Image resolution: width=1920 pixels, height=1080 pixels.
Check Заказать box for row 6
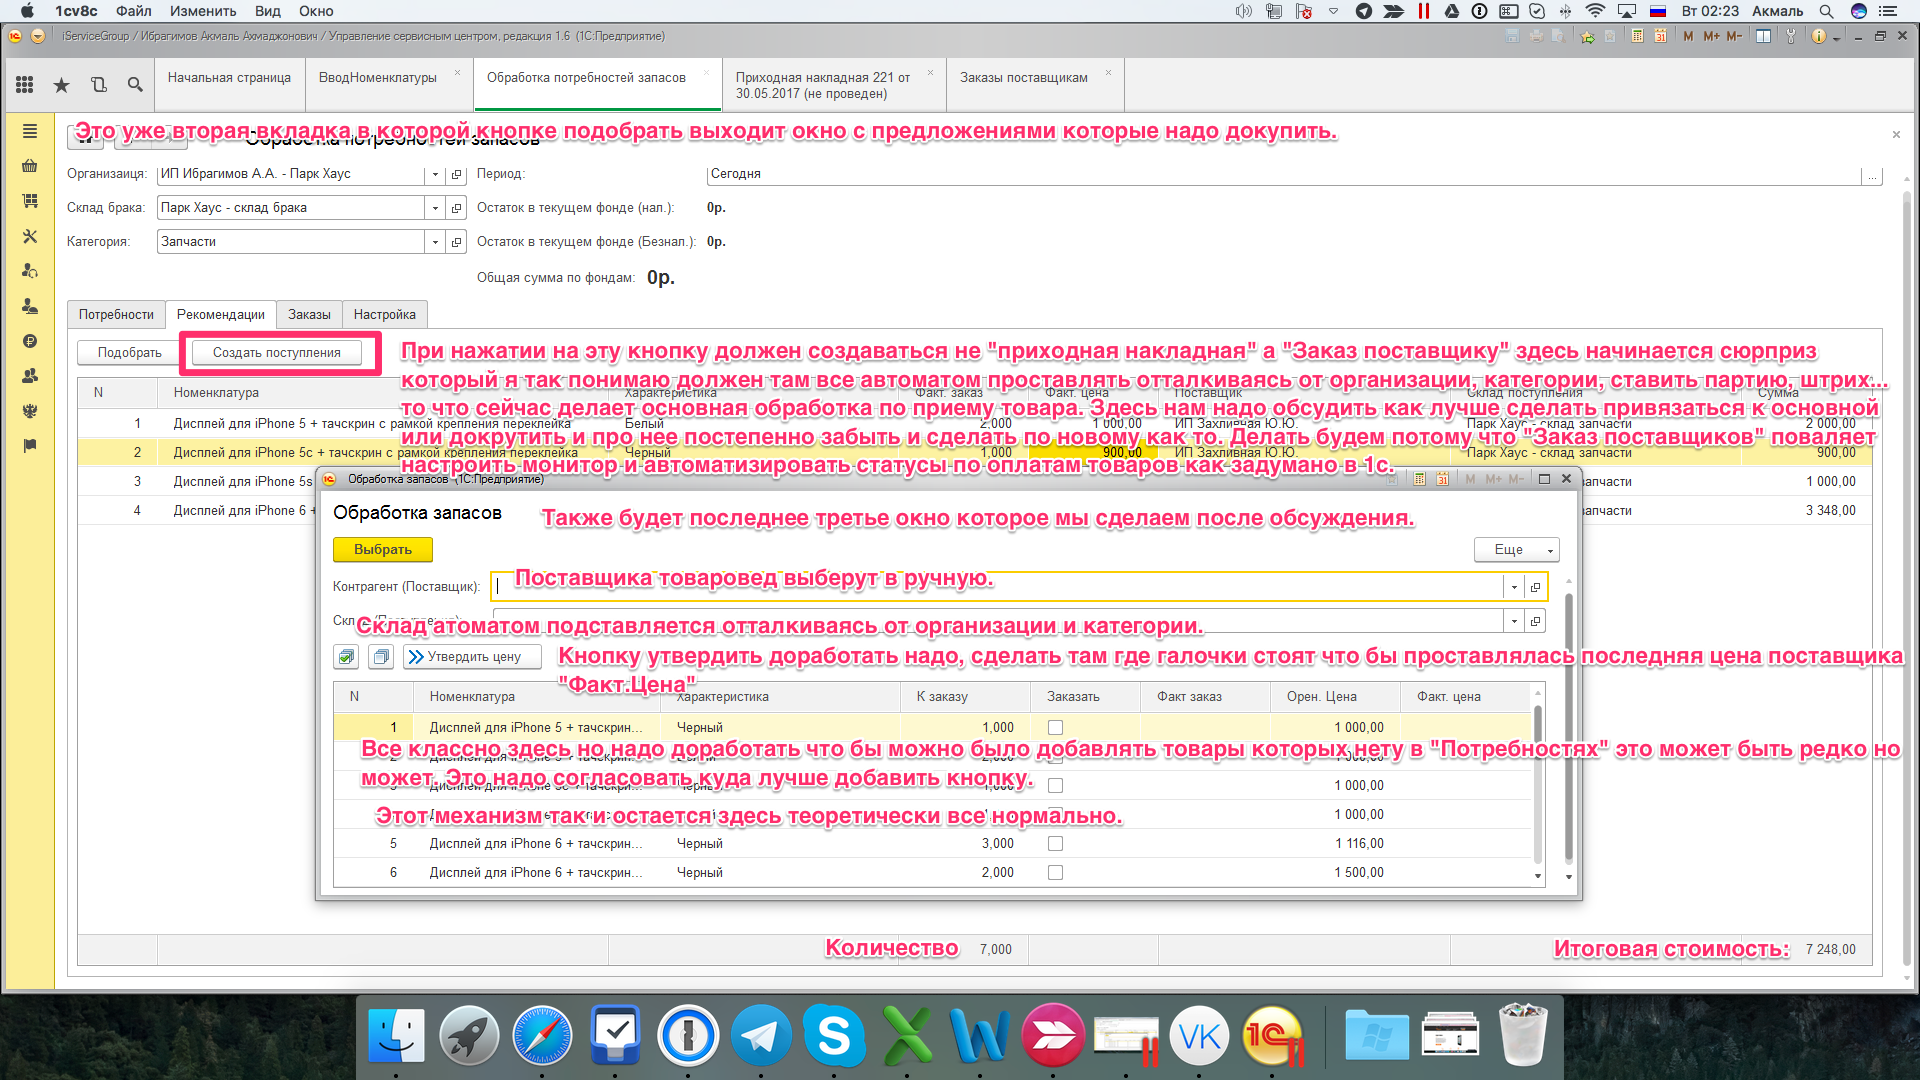coord(1055,873)
